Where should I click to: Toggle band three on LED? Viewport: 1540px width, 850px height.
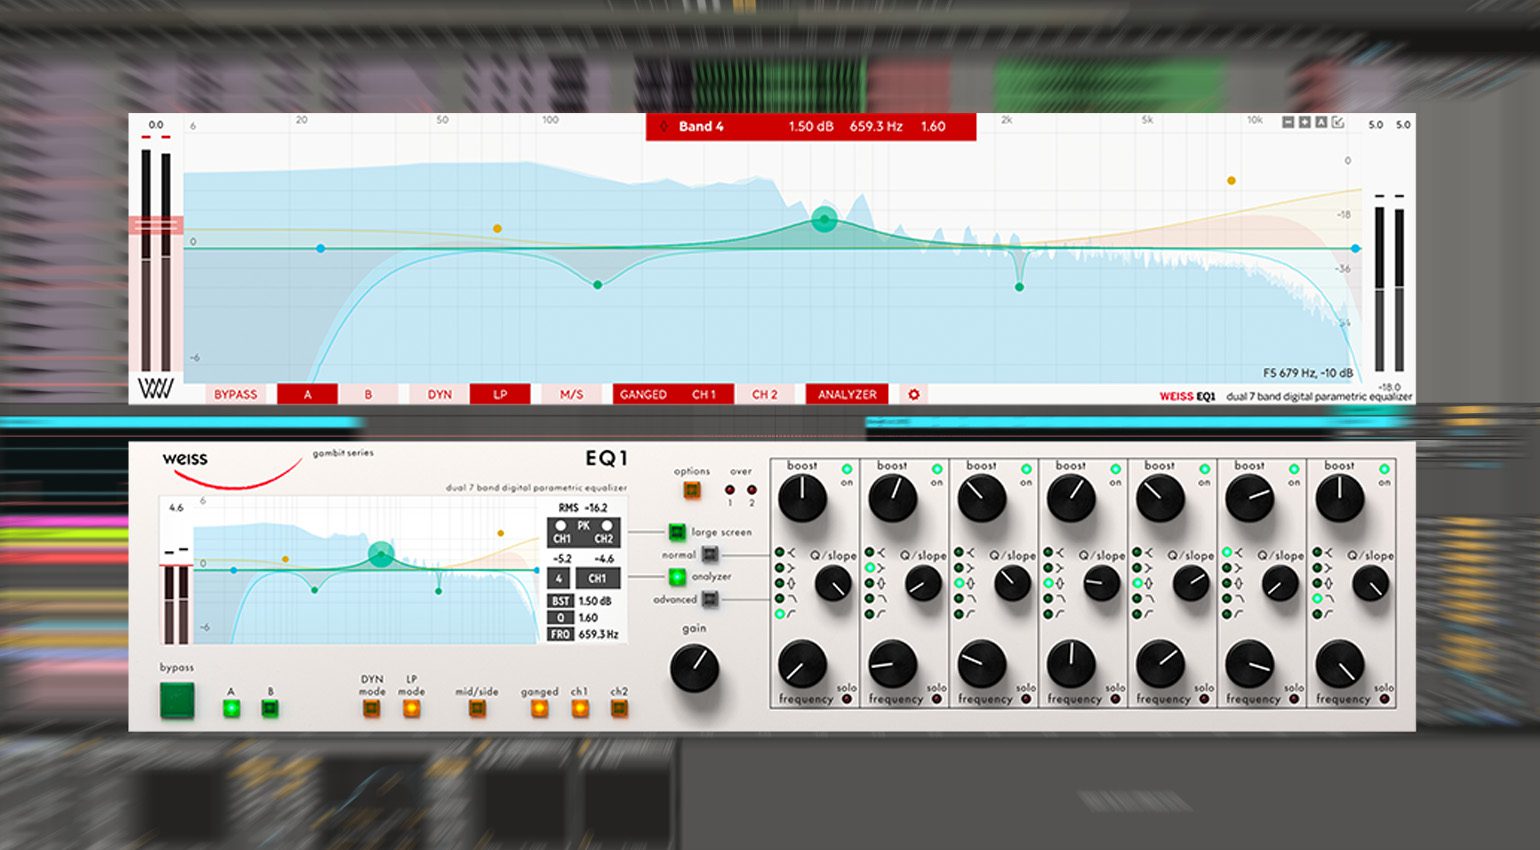pyautogui.click(x=1026, y=469)
